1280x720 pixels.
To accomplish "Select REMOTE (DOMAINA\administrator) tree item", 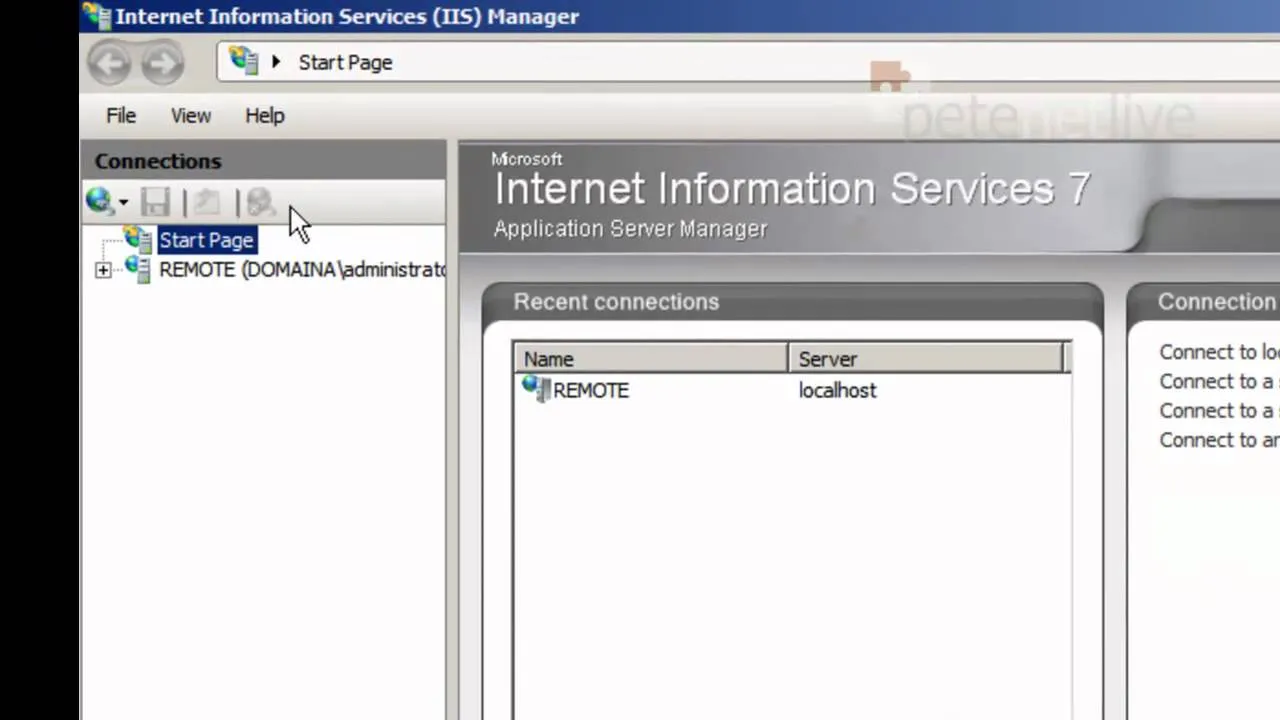I will 300,270.
